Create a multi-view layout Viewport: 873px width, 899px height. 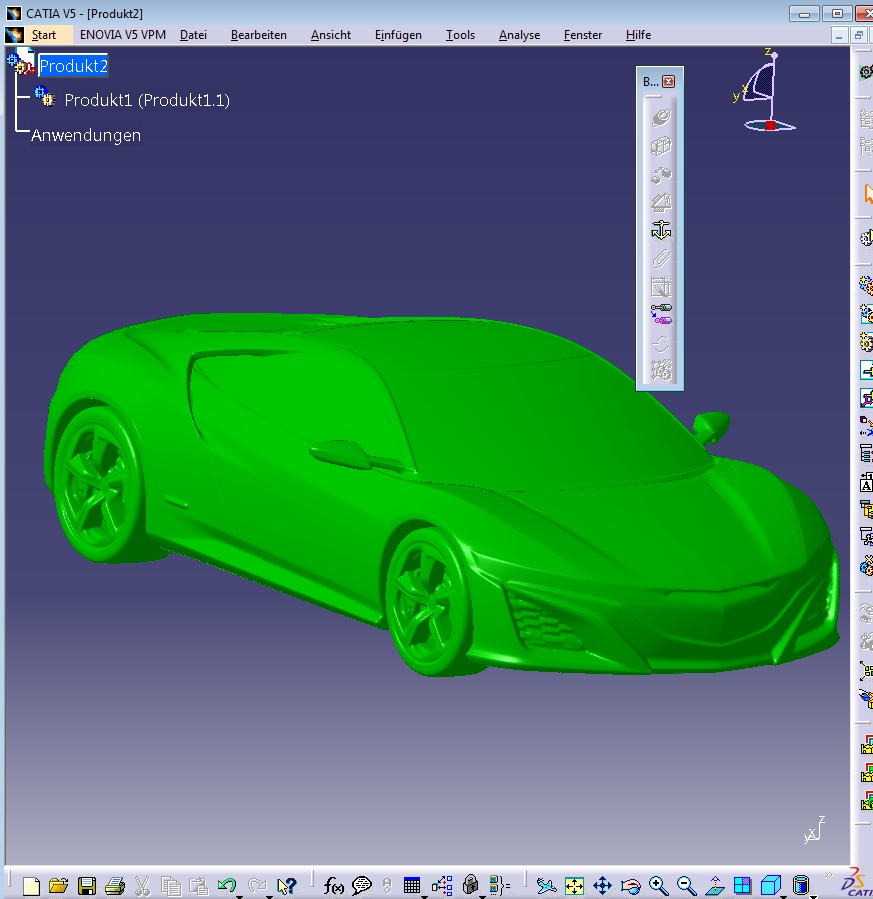coord(742,885)
